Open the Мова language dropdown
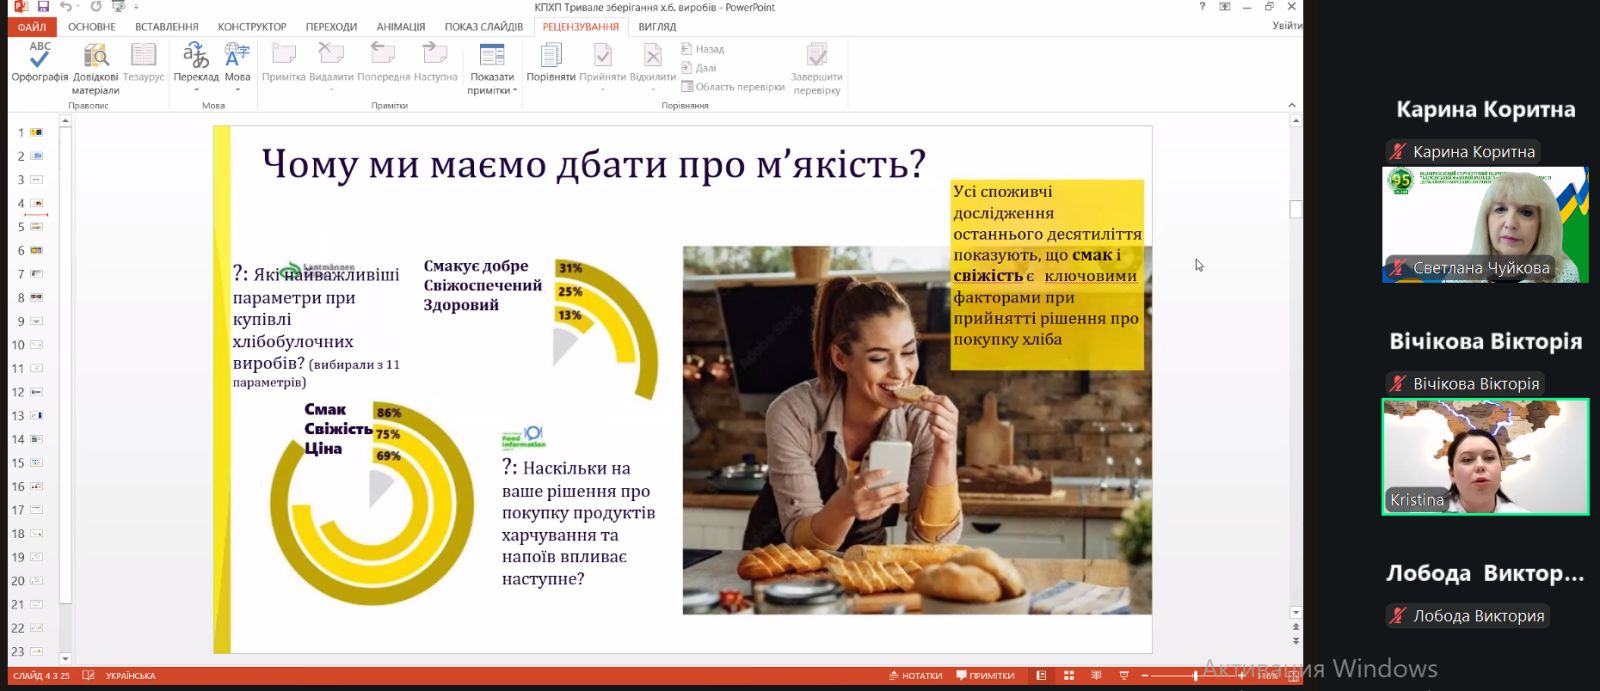The width and height of the screenshot is (1600, 691). click(x=238, y=90)
